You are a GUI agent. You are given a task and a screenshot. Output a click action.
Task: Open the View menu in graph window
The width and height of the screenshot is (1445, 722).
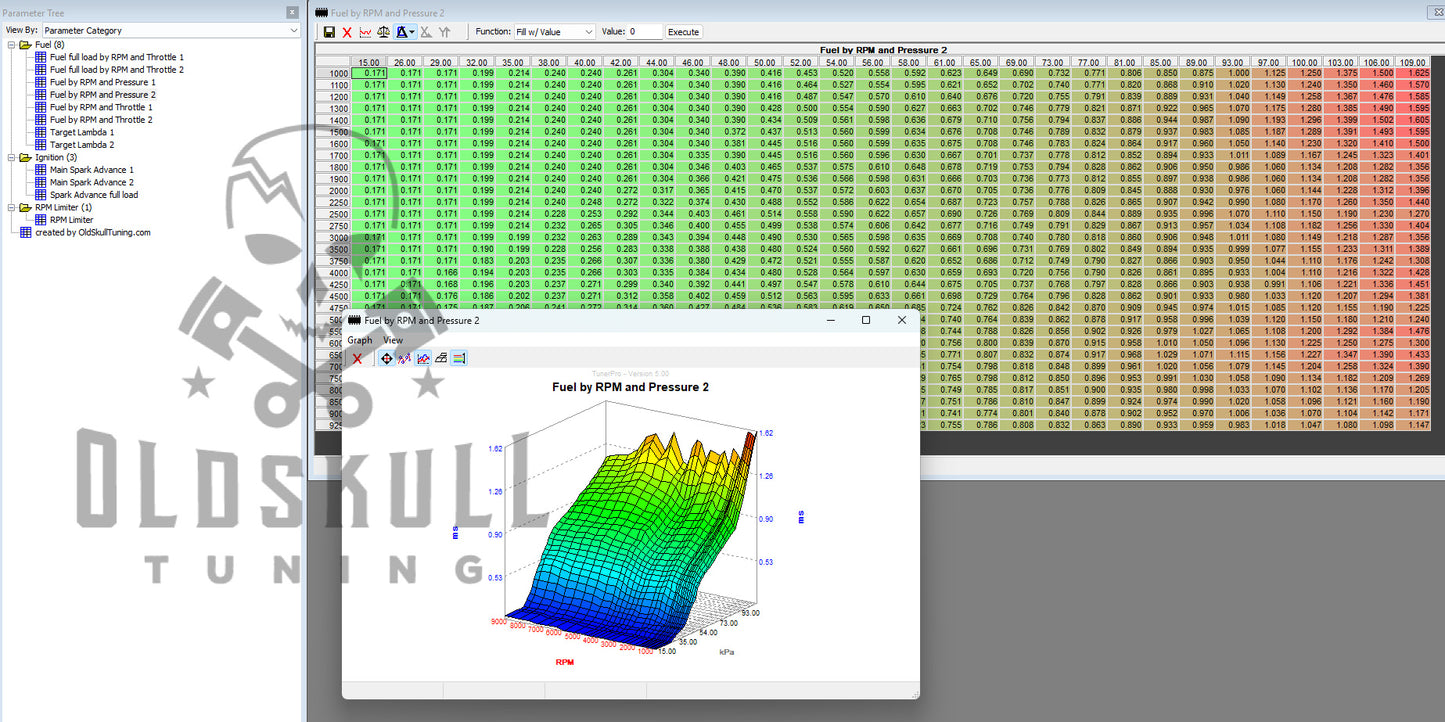[x=393, y=340]
